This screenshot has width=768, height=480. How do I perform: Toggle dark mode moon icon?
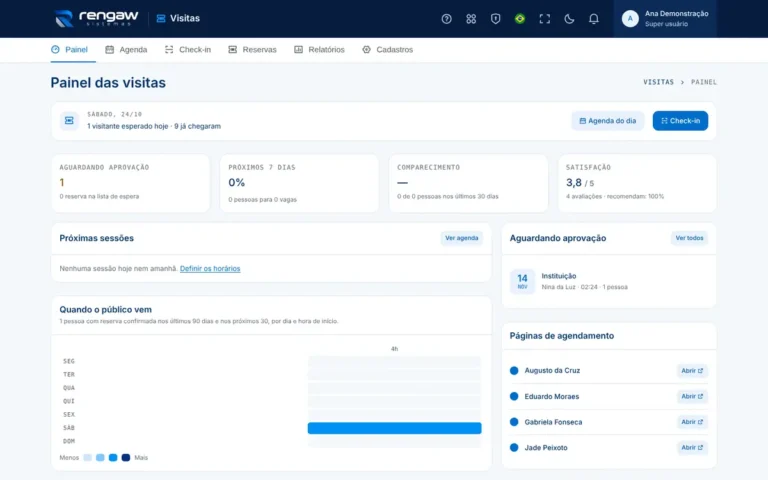[569, 19]
